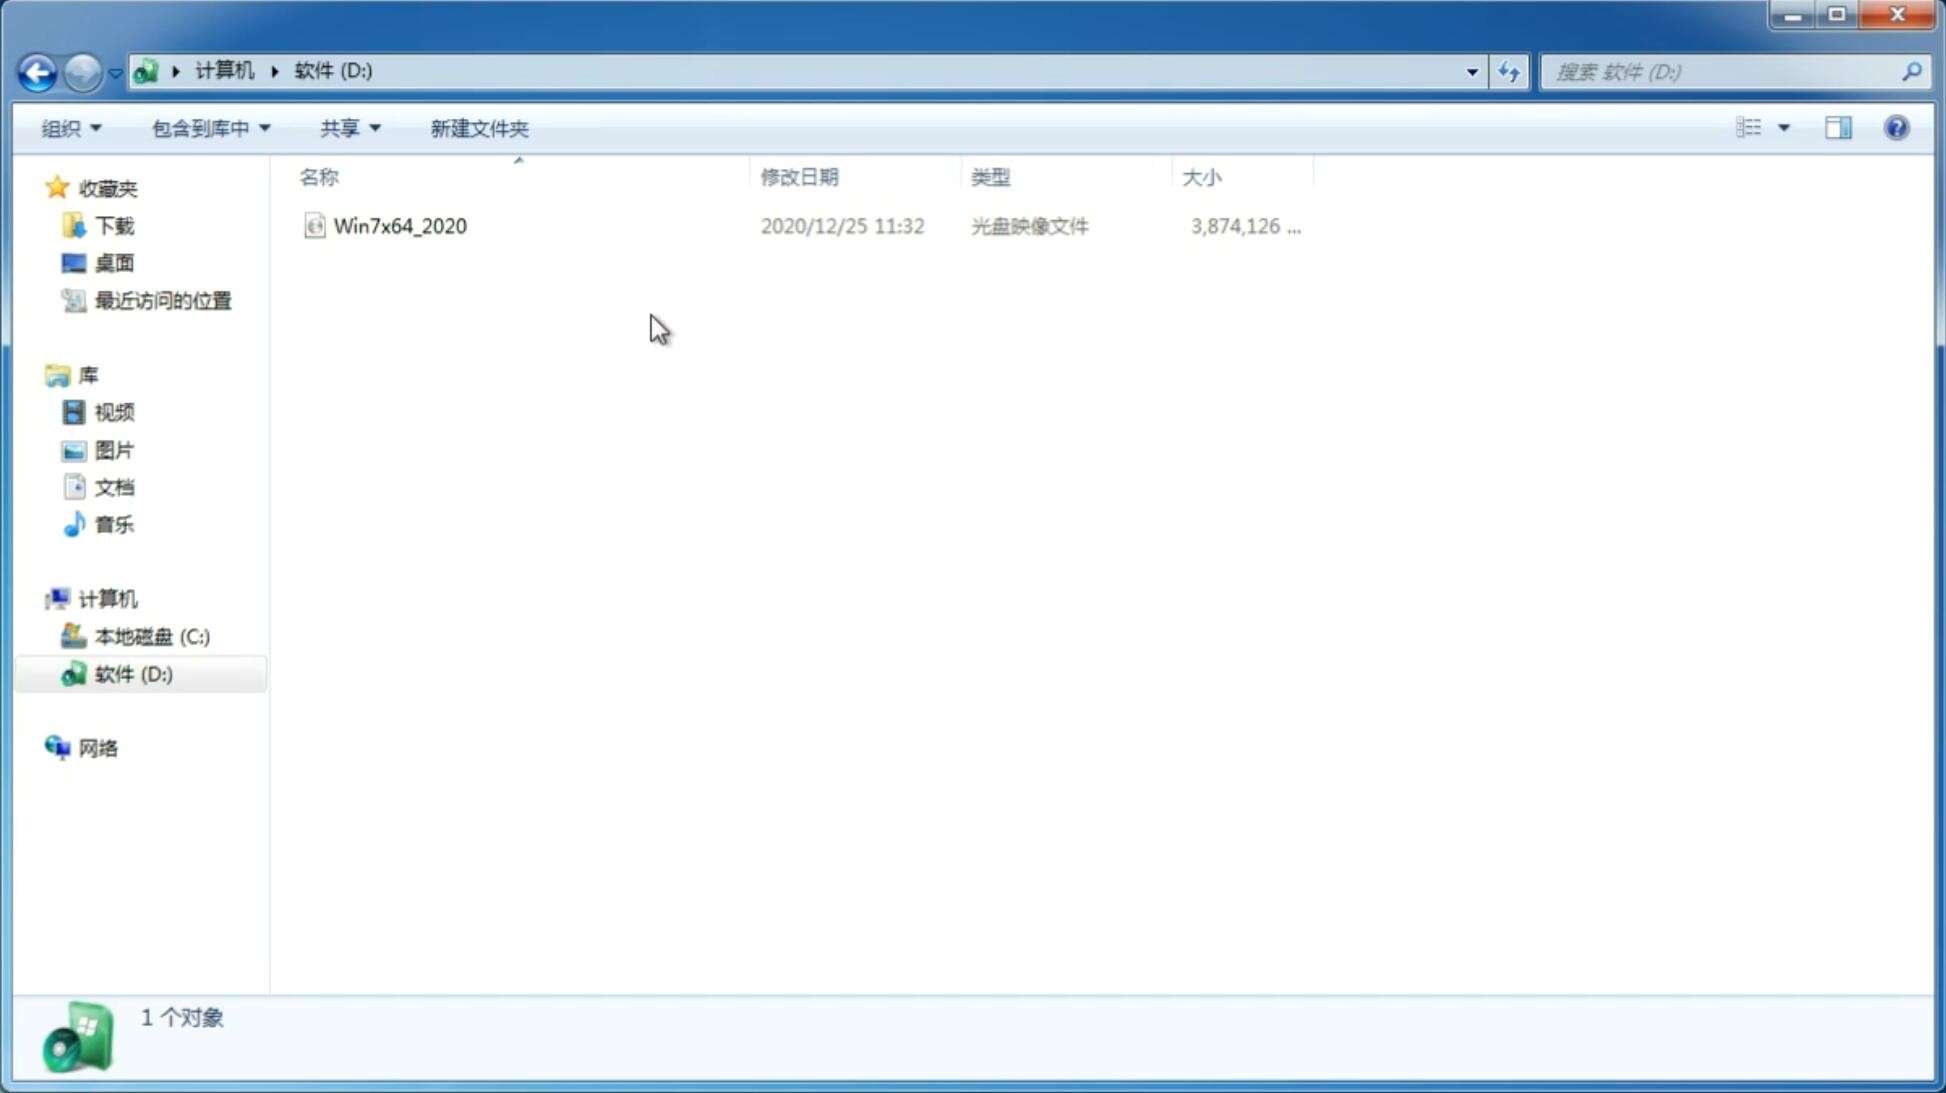Open 下载 folder in sidebar

coord(112,224)
